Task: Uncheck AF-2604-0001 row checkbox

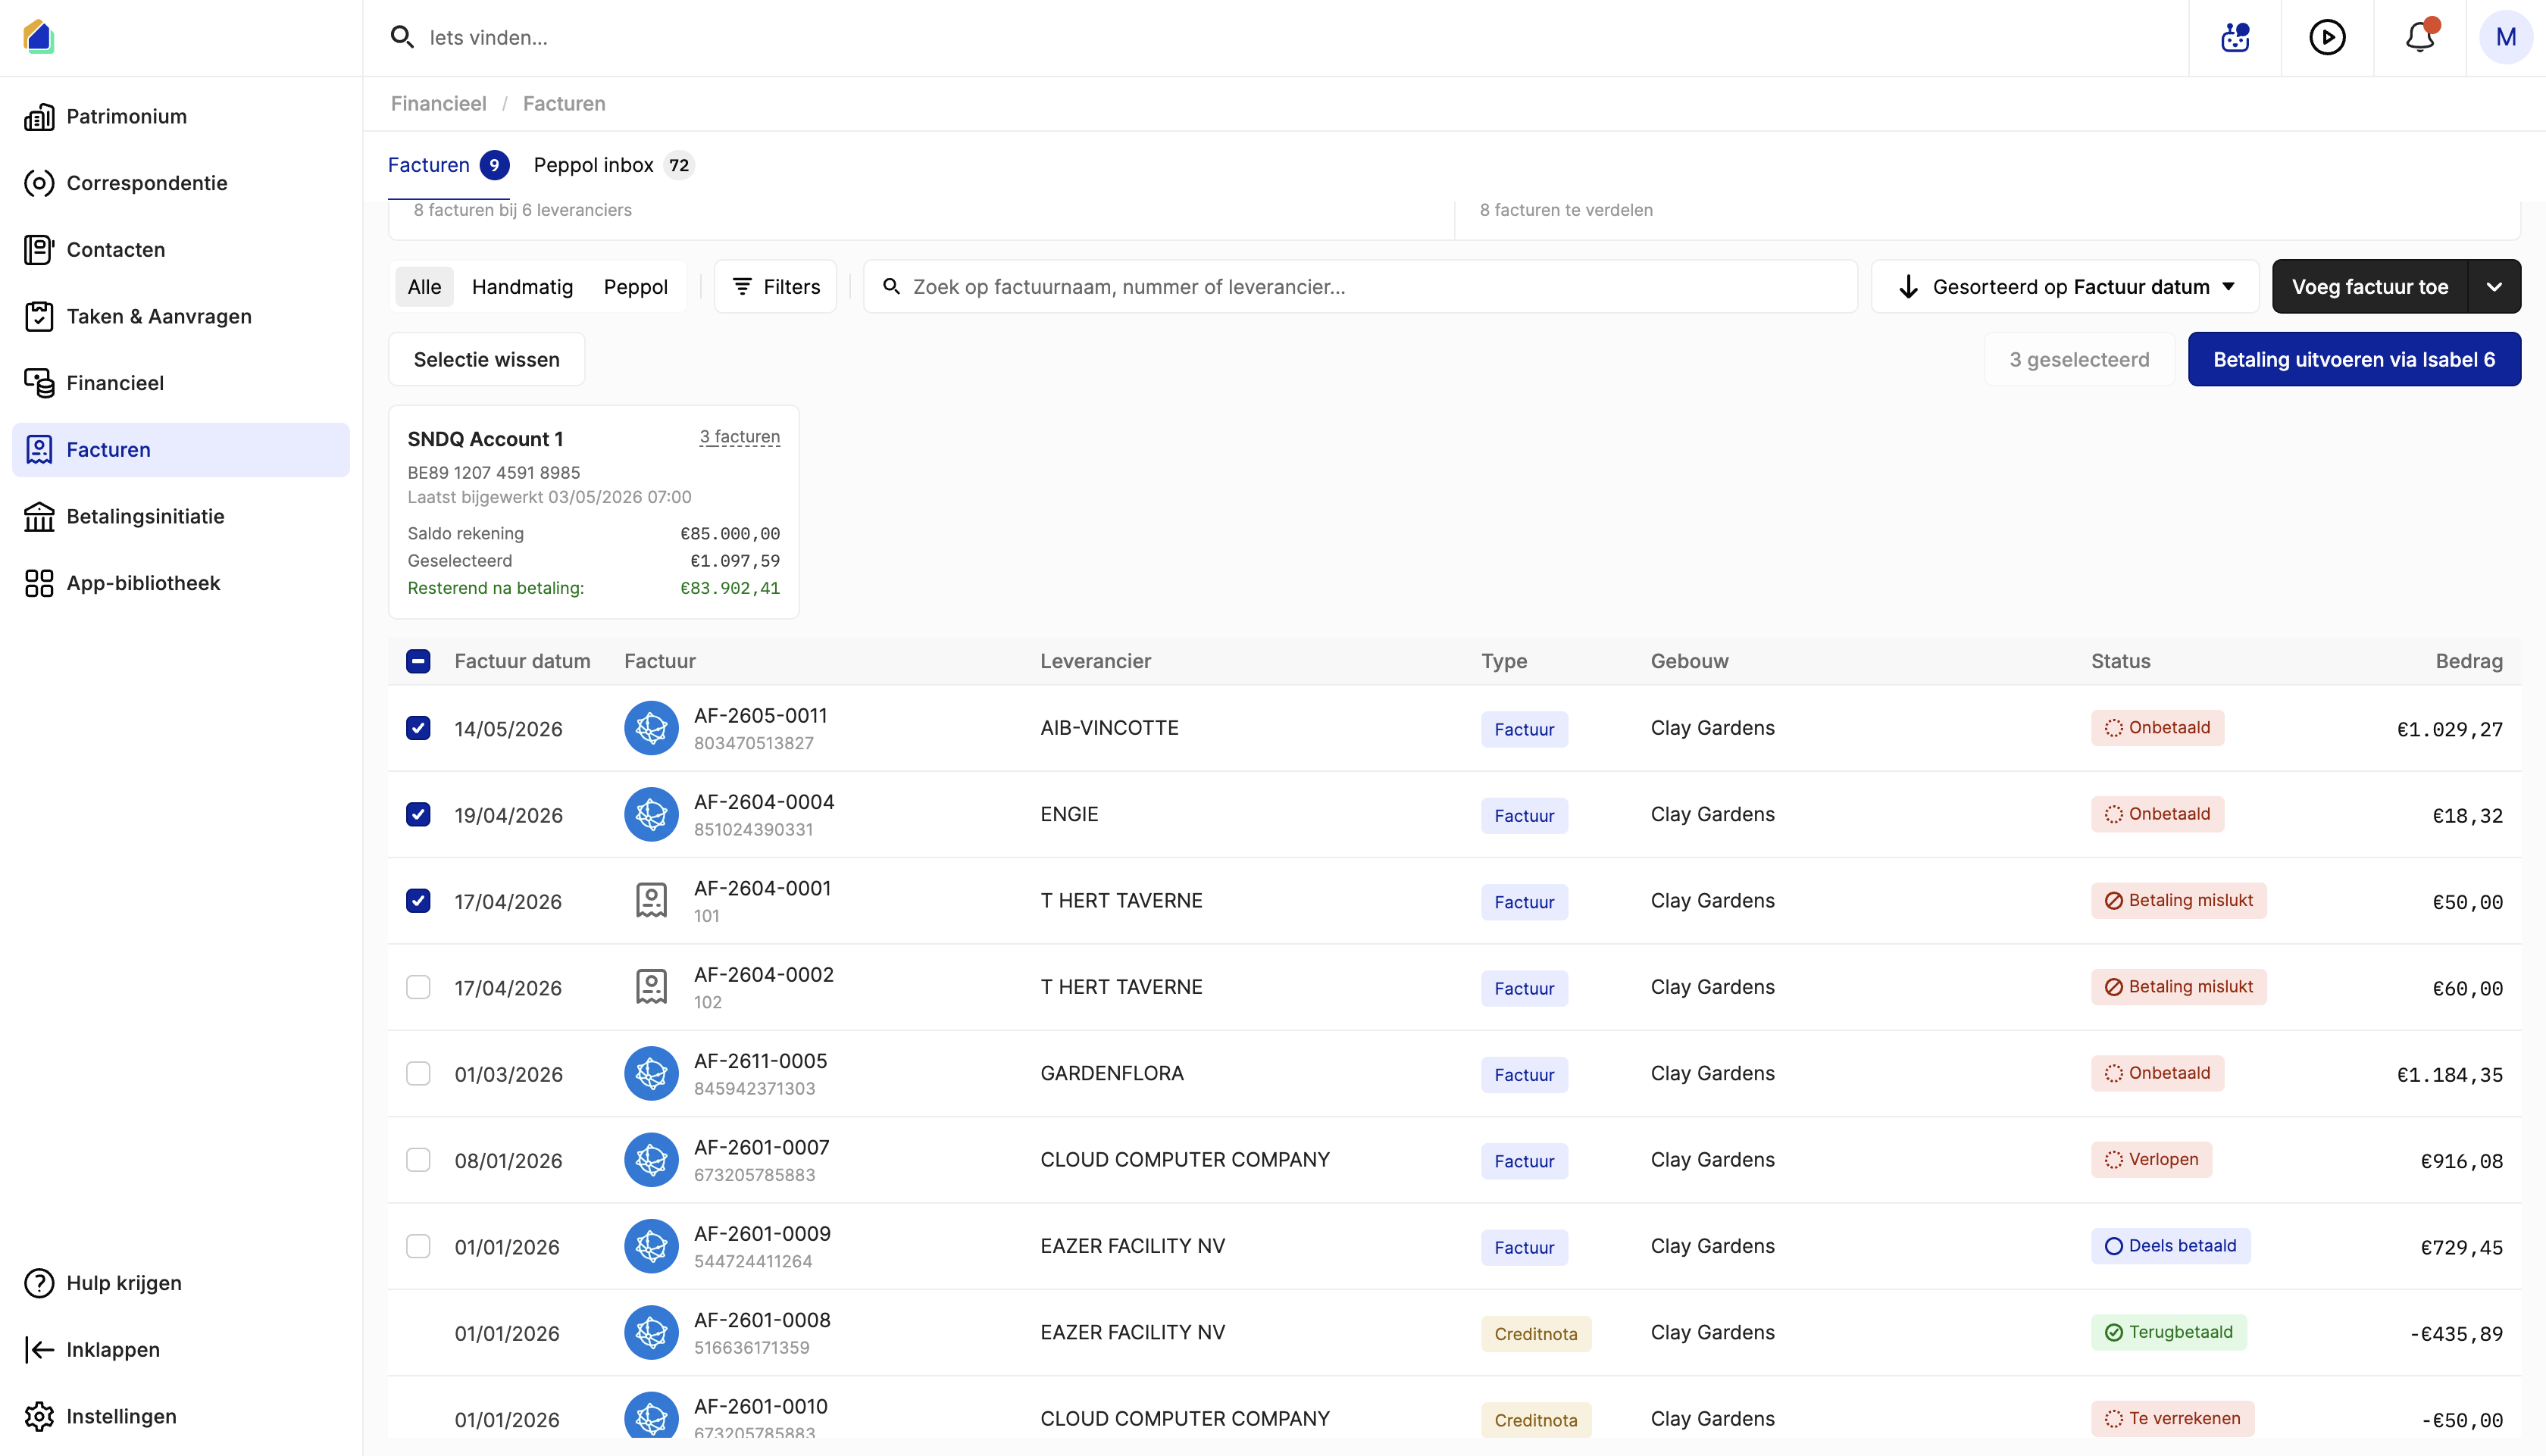Action: point(418,901)
